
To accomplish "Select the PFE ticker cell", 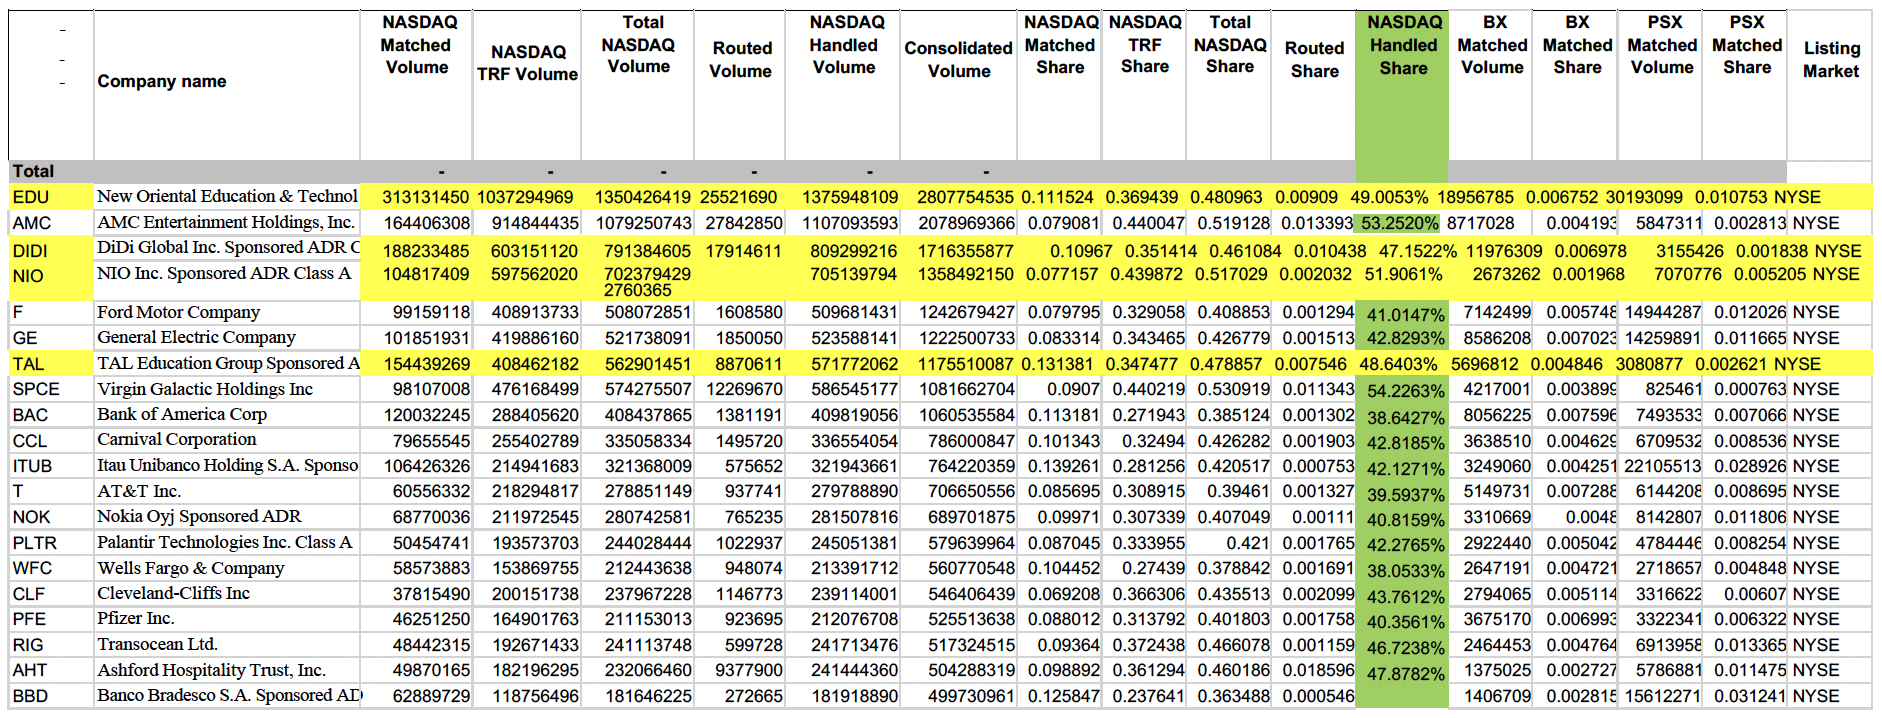I will coord(29,619).
